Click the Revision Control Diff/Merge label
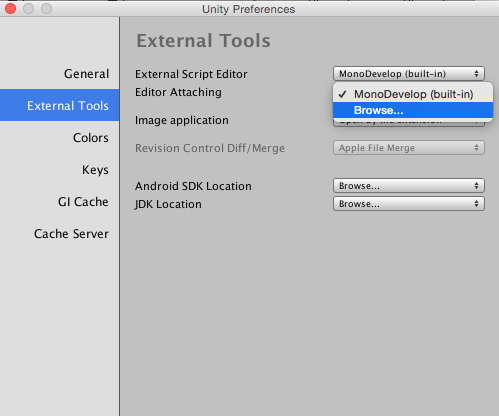This screenshot has height=416, width=499. [x=210, y=148]
